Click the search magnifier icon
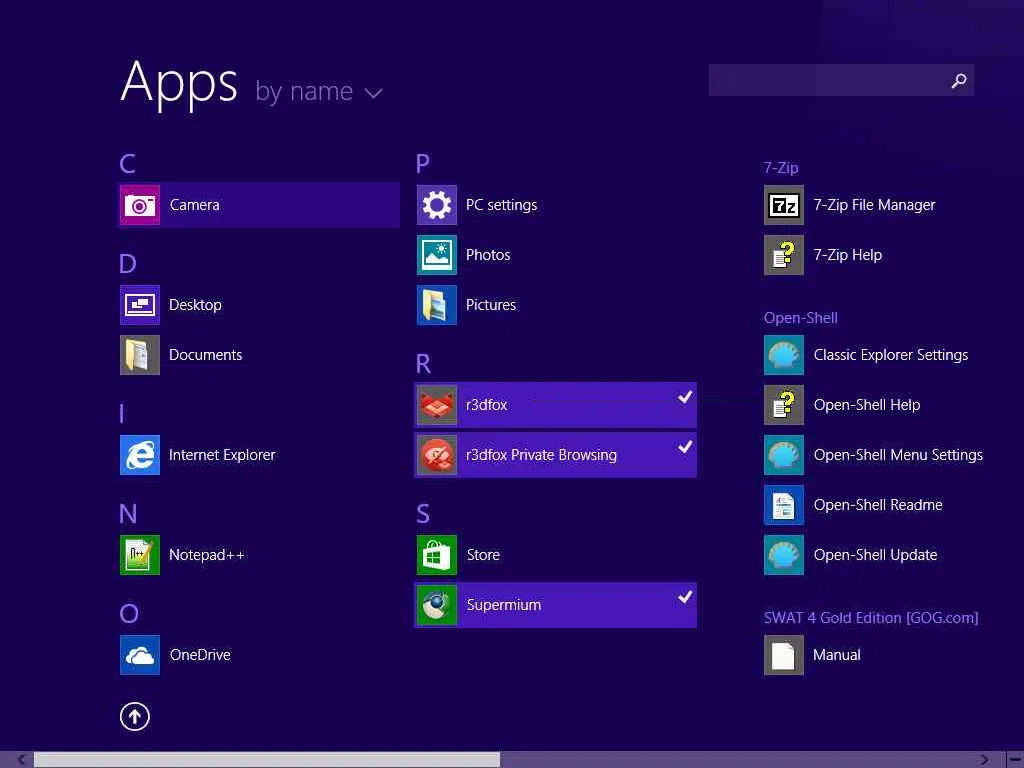 click(959, 80)
